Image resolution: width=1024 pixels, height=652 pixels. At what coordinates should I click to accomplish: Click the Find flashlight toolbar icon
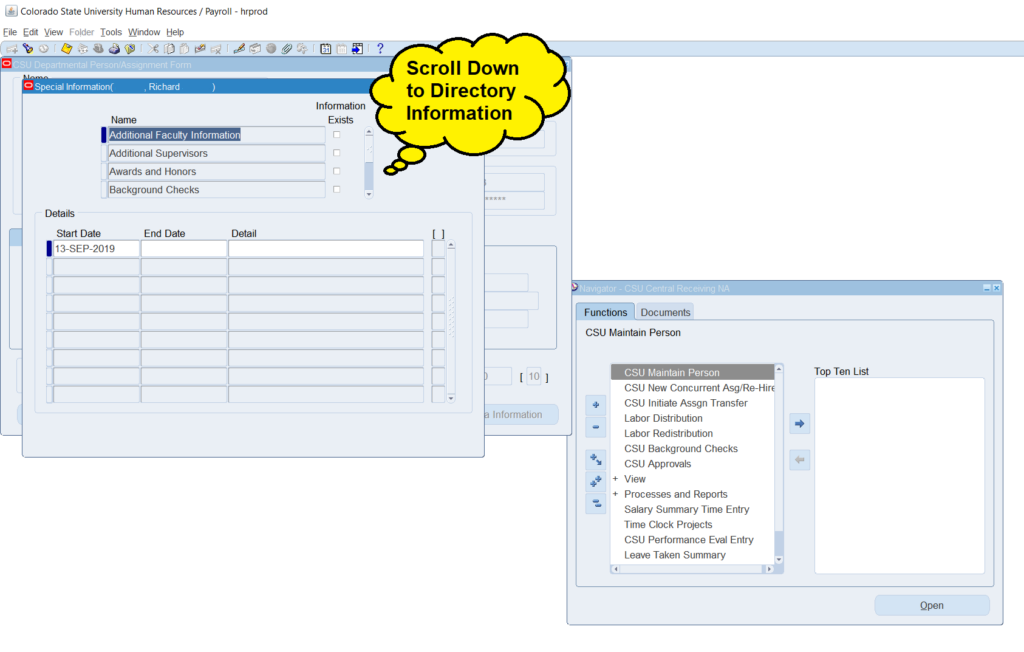[x=27, y=48]
